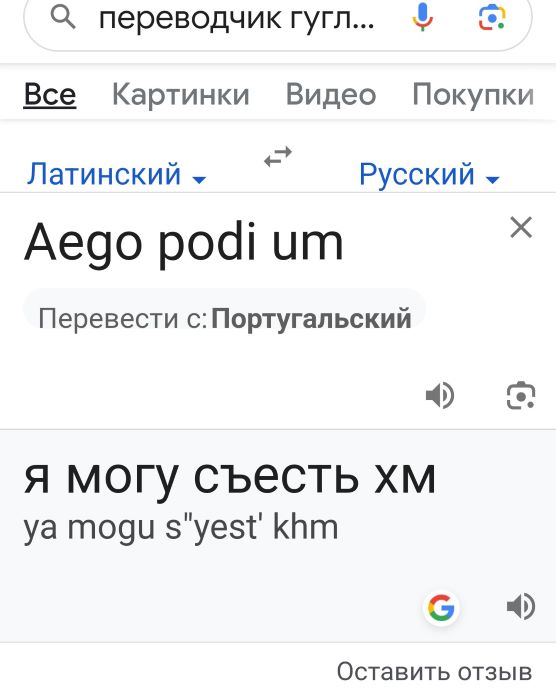Viewport: 556px width, 691px height.
Task: Open Google Lens camera search icon
Action: [492, 17]
